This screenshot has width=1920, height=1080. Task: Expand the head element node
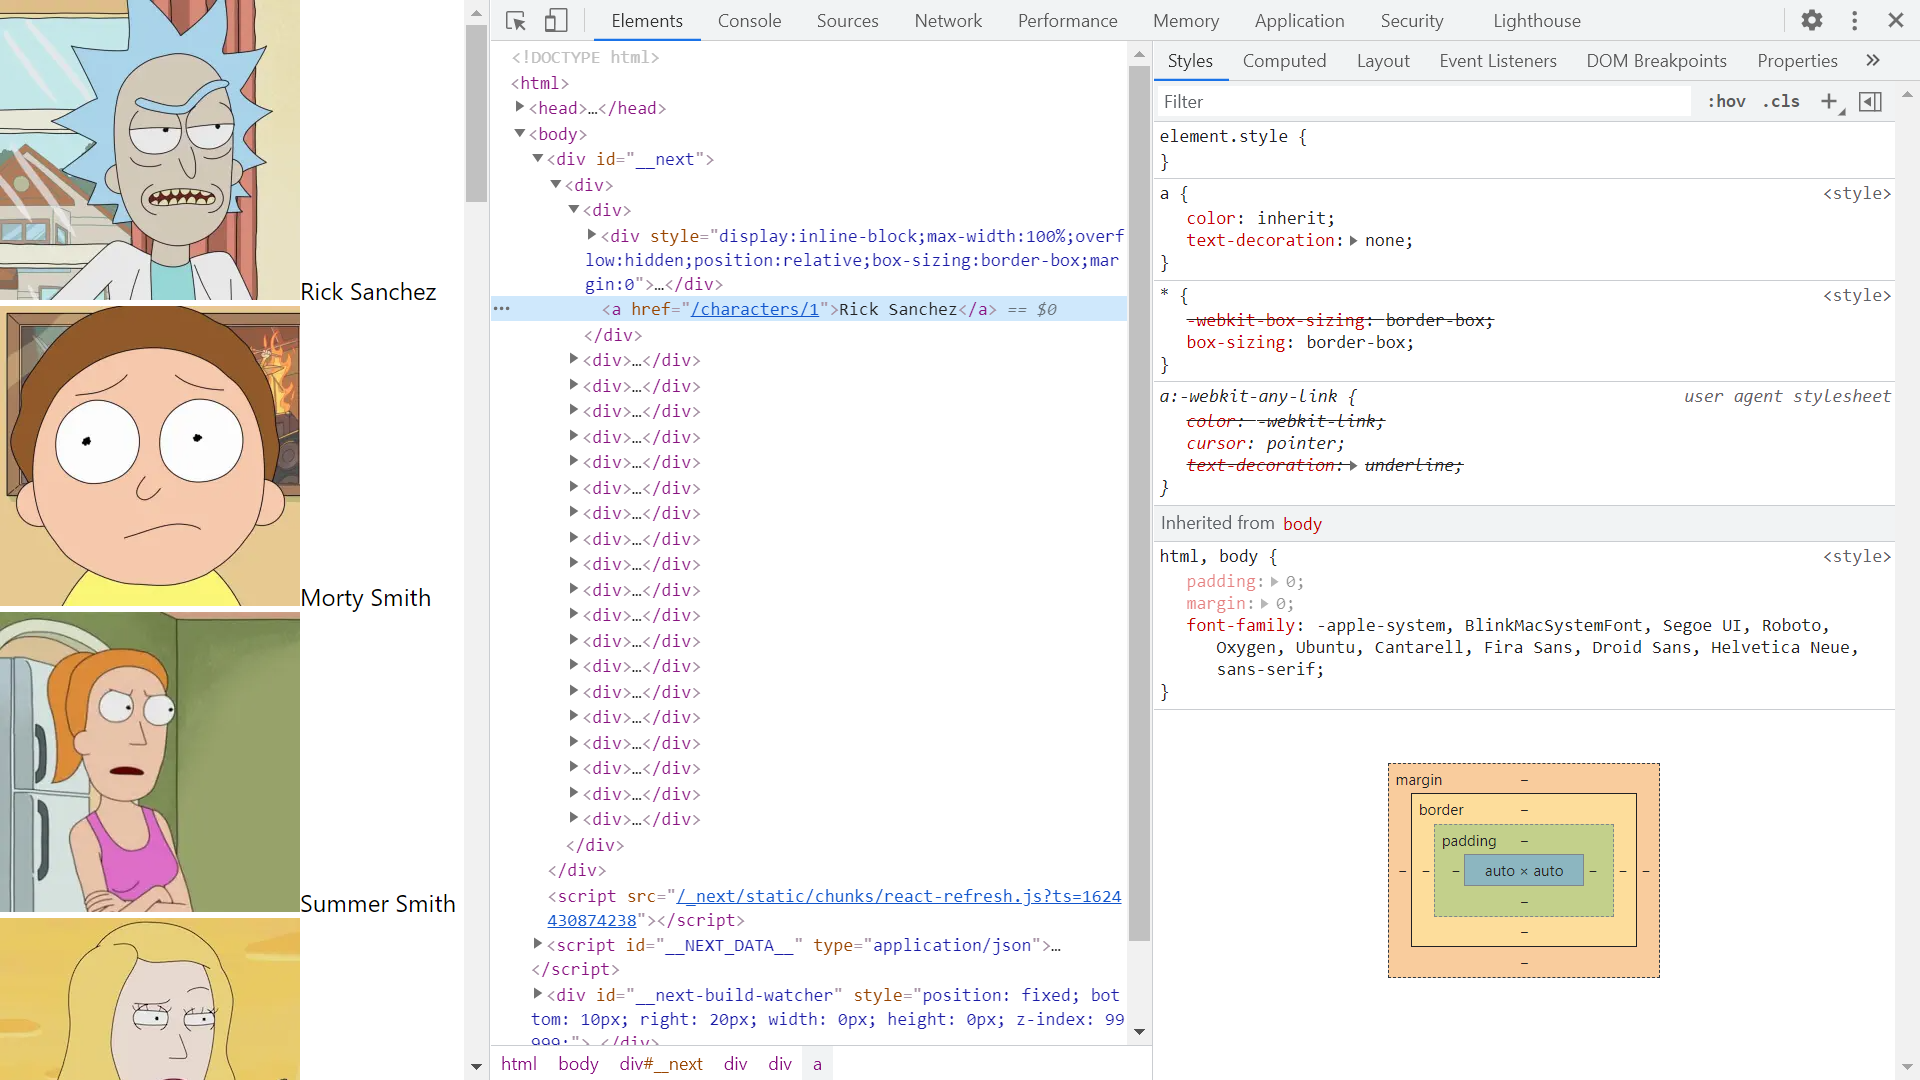520,107
